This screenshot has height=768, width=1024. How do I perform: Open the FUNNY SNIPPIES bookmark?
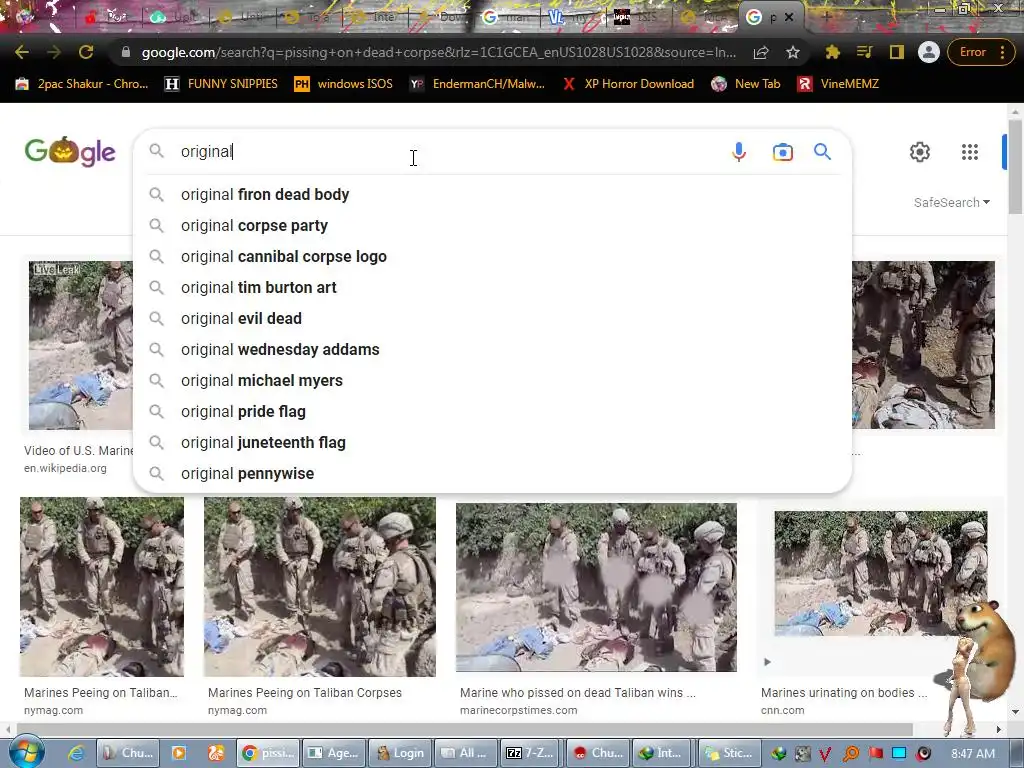coord(221,84)
